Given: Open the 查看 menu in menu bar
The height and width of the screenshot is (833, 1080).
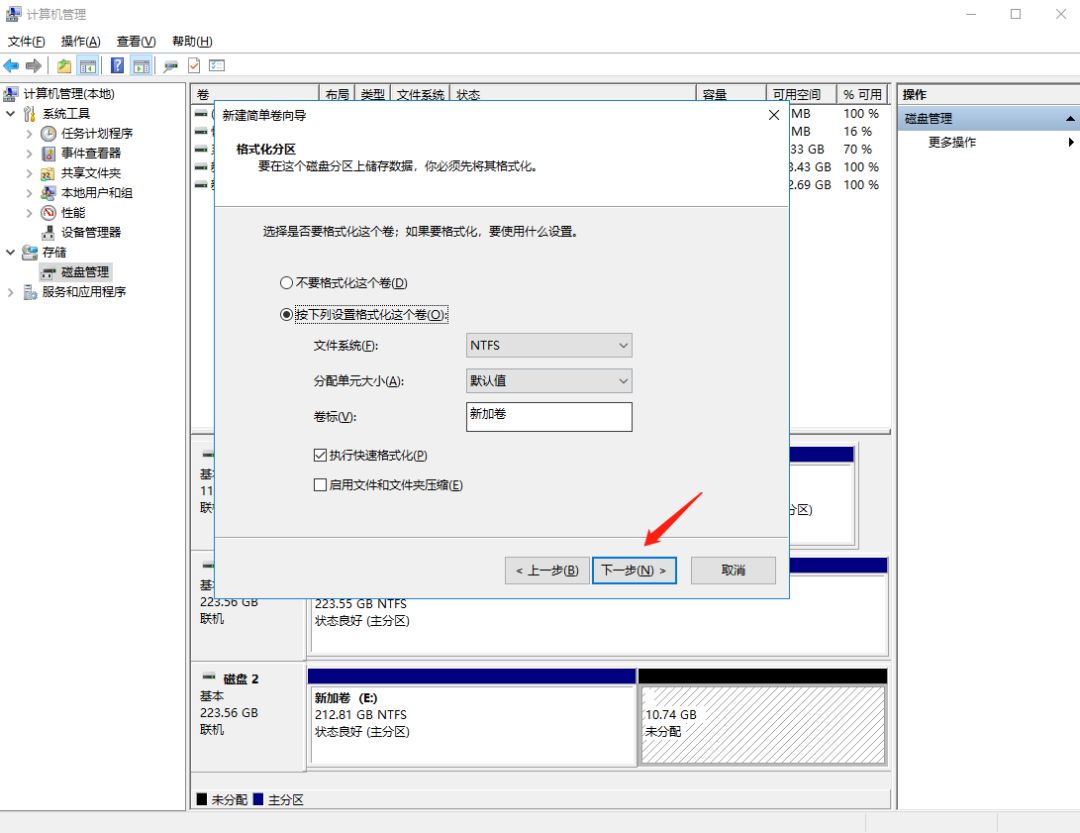Looking at the screenshot, I should (x=135, y=41).
